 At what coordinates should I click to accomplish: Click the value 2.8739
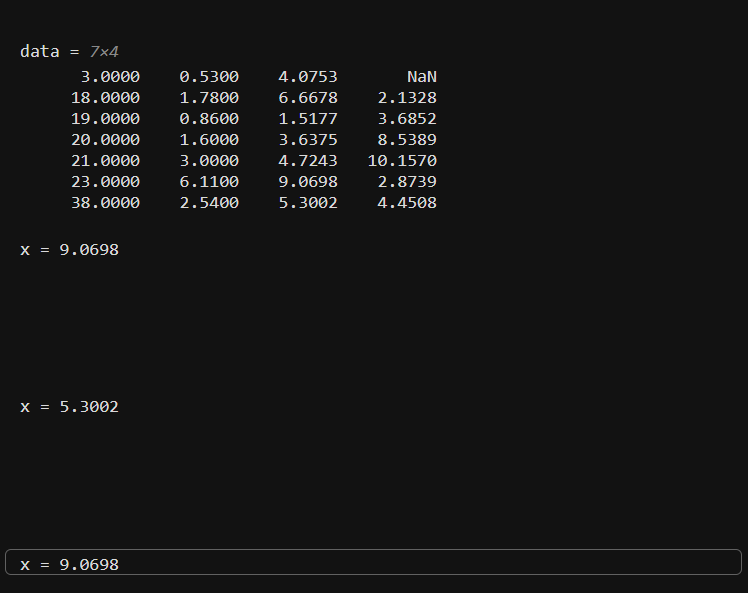(407, 181)
